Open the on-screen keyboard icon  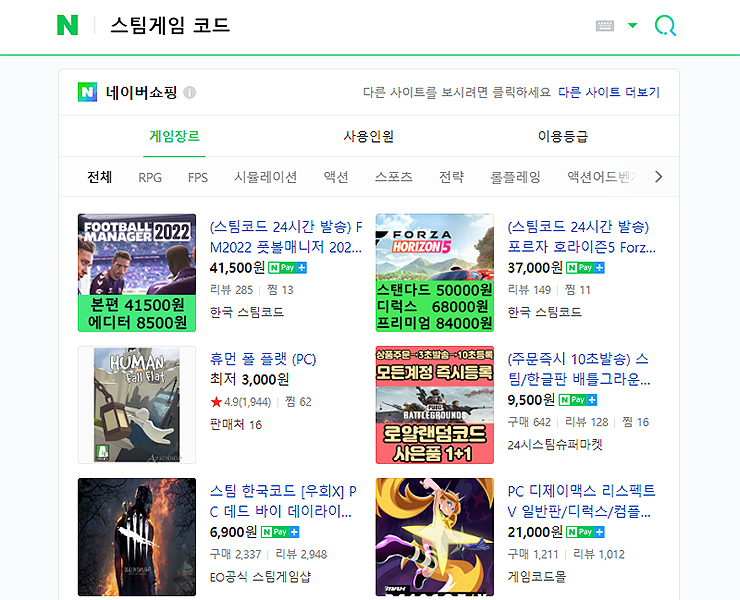pyautogui.click(x=605, y=25)
